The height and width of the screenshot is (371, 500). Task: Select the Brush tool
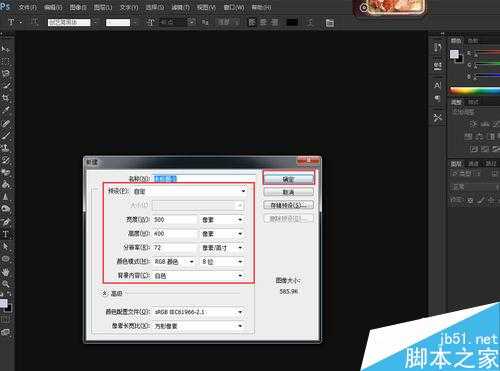[x=6, y=135]
